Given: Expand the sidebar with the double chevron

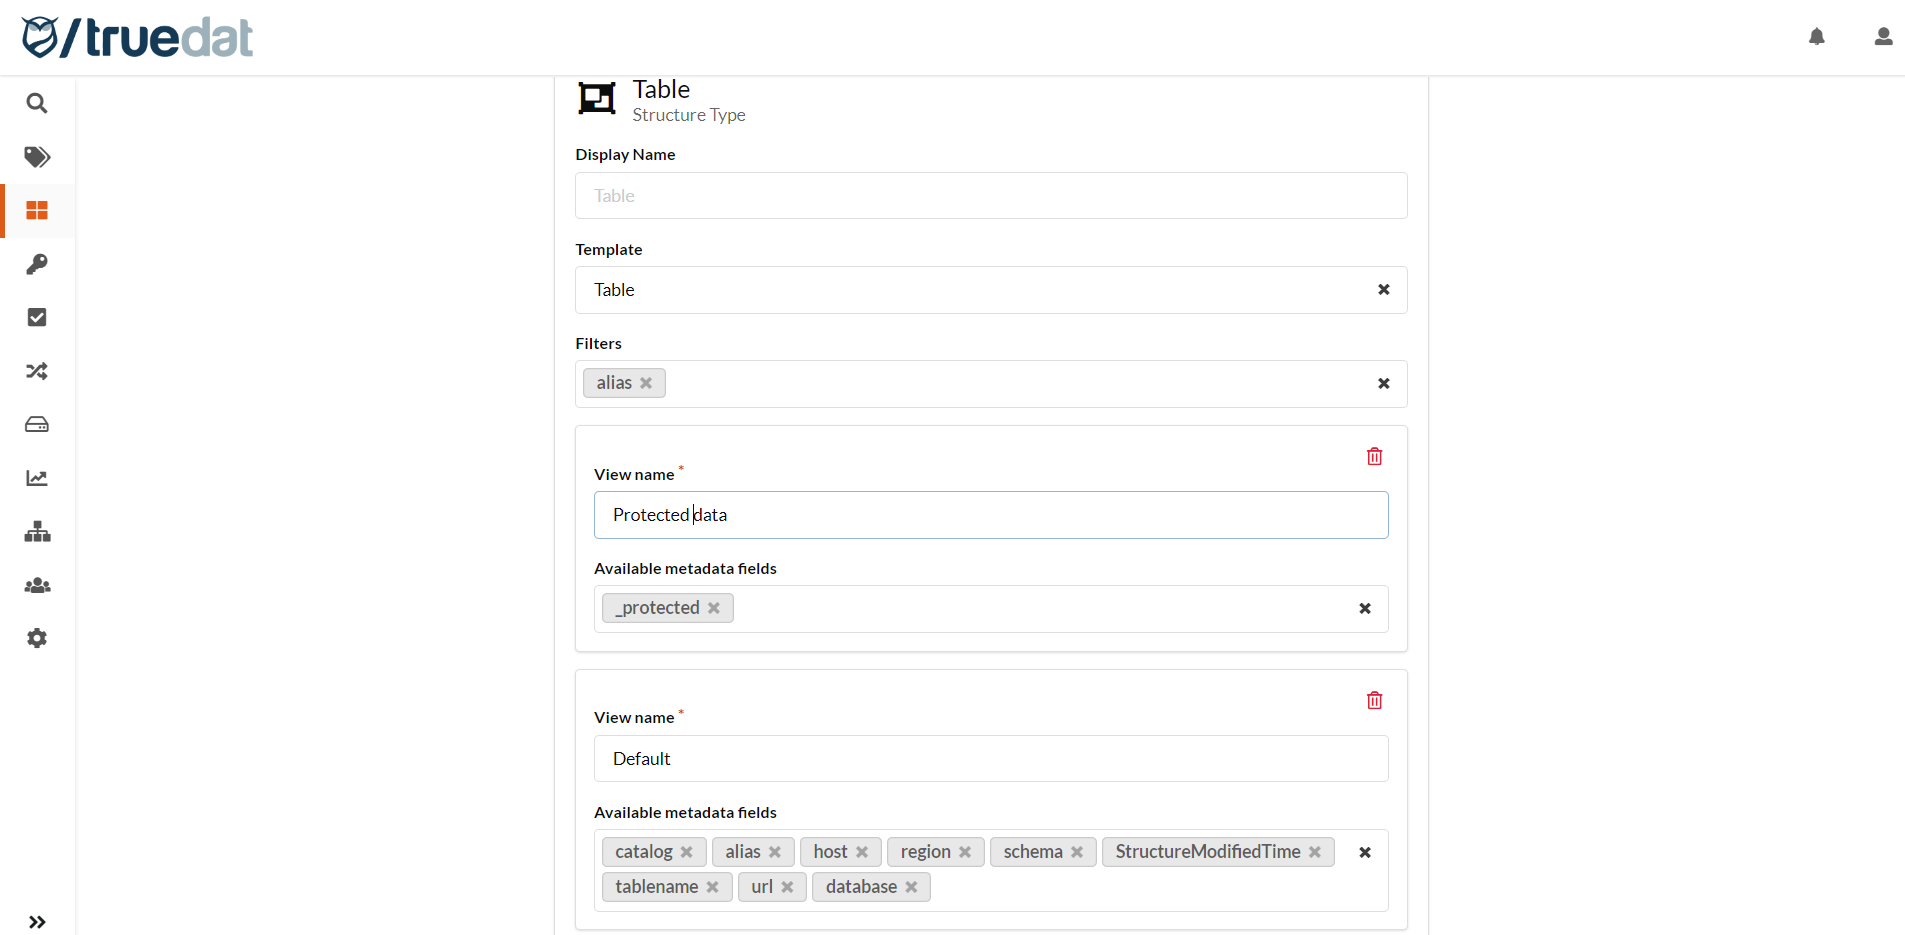Looking at the screenshot, I should pyautogui.click(x=37, y=921).
